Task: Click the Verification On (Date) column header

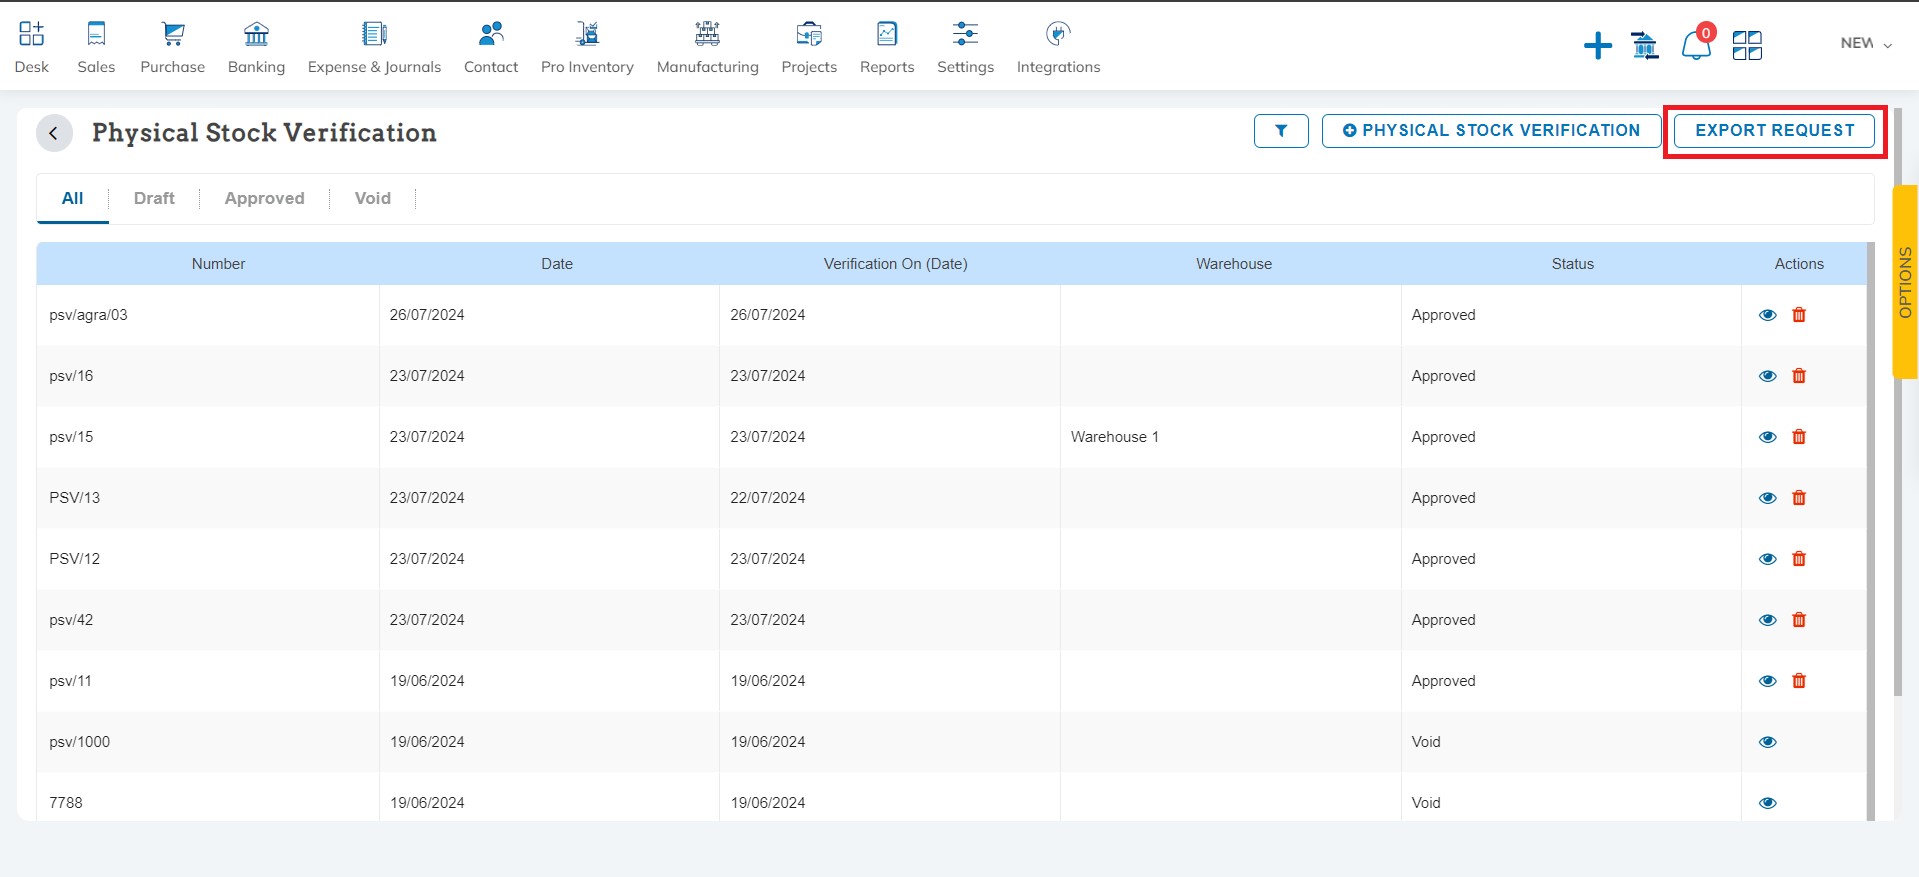Action: [895, 264]
